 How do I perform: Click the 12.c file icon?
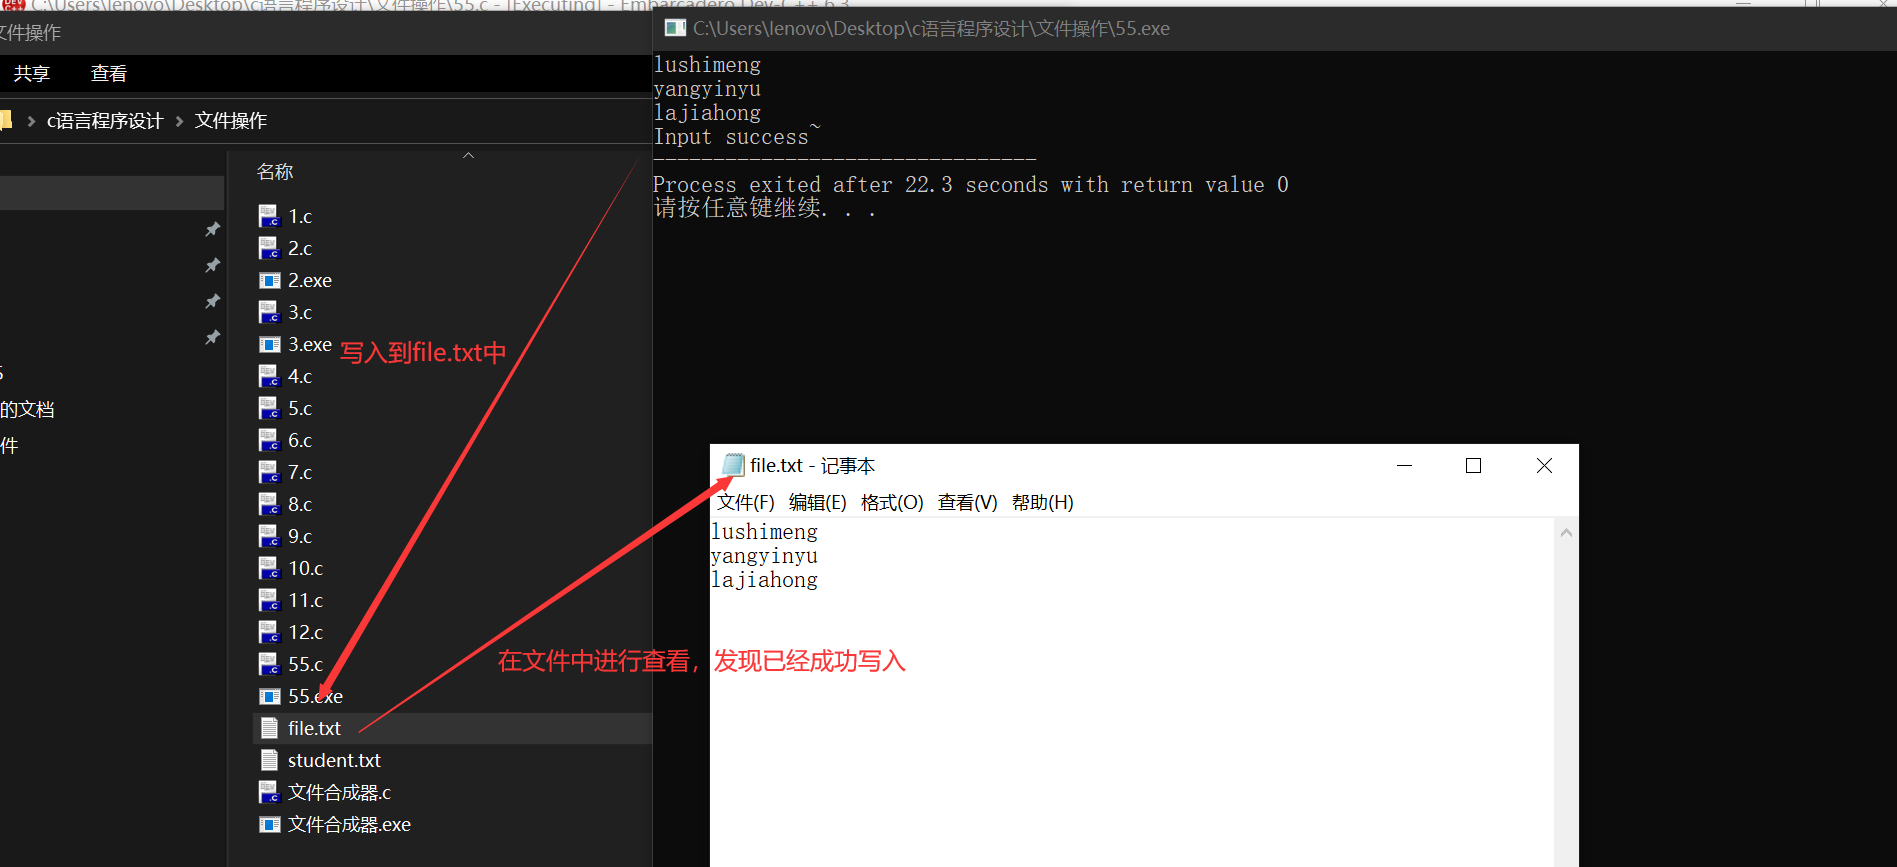click(x=269, y=632)
